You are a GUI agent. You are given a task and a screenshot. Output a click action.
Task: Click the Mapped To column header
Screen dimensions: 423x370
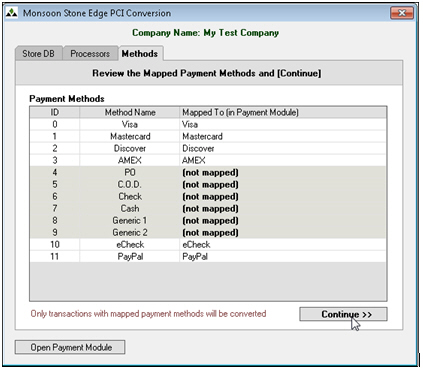point(283,112)
